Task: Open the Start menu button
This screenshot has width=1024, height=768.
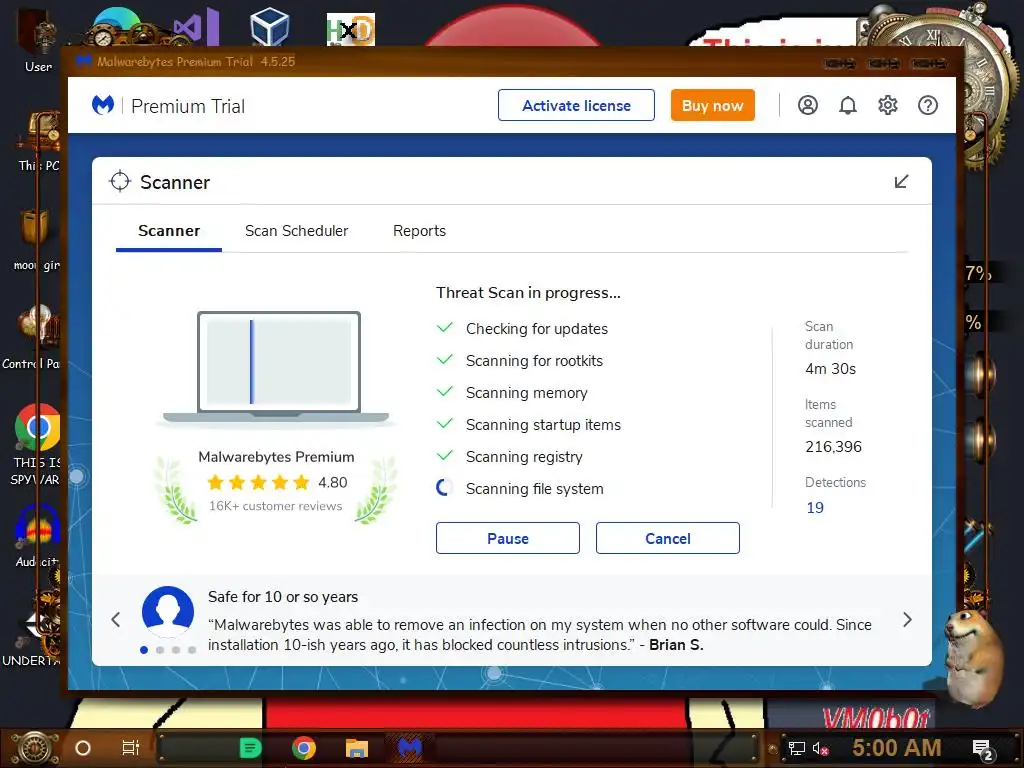Action: tap(35, 748)
